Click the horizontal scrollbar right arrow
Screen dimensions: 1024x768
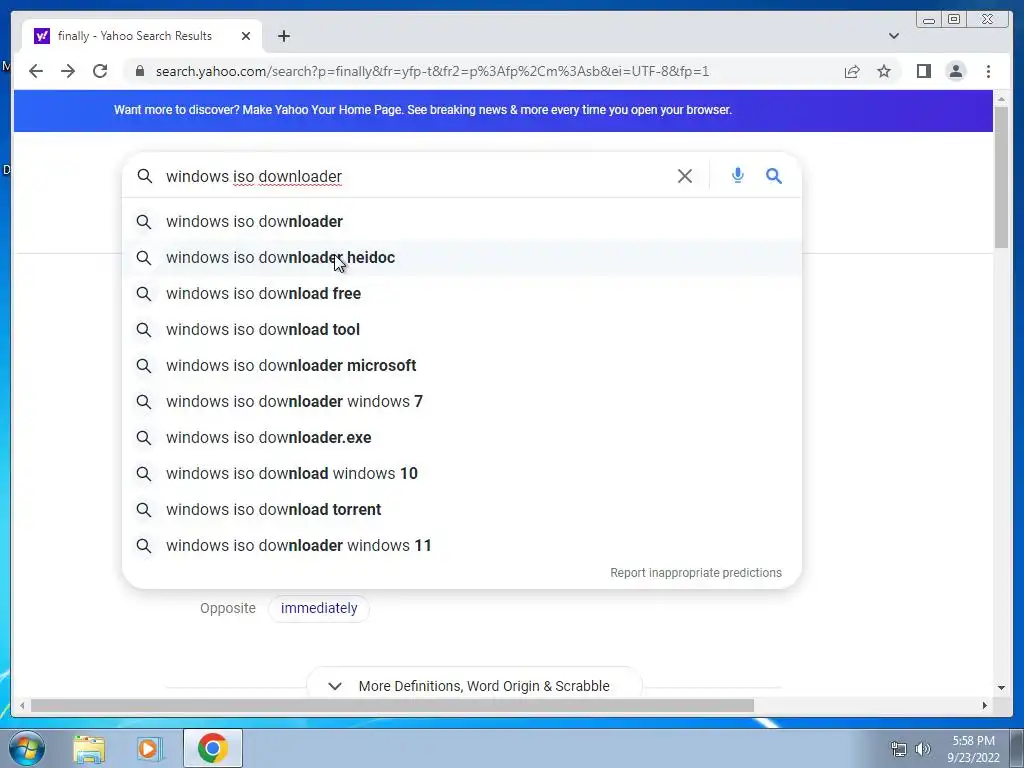point(985,705)
